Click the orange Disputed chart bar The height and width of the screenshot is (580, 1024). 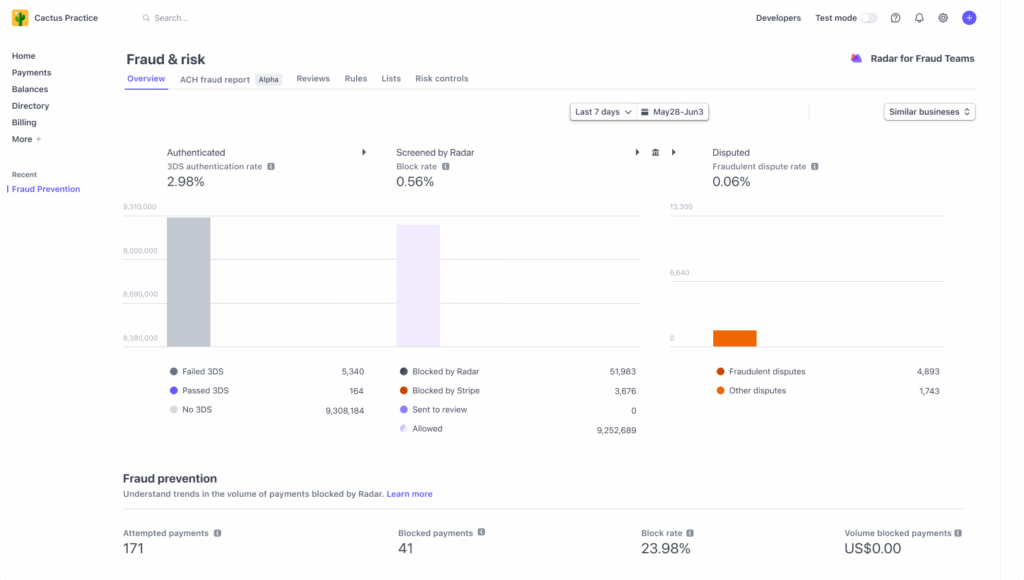735,338
